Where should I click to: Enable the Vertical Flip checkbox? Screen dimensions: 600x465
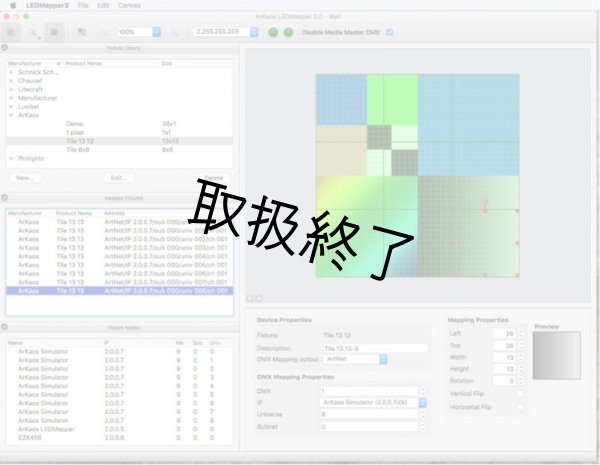520,393
